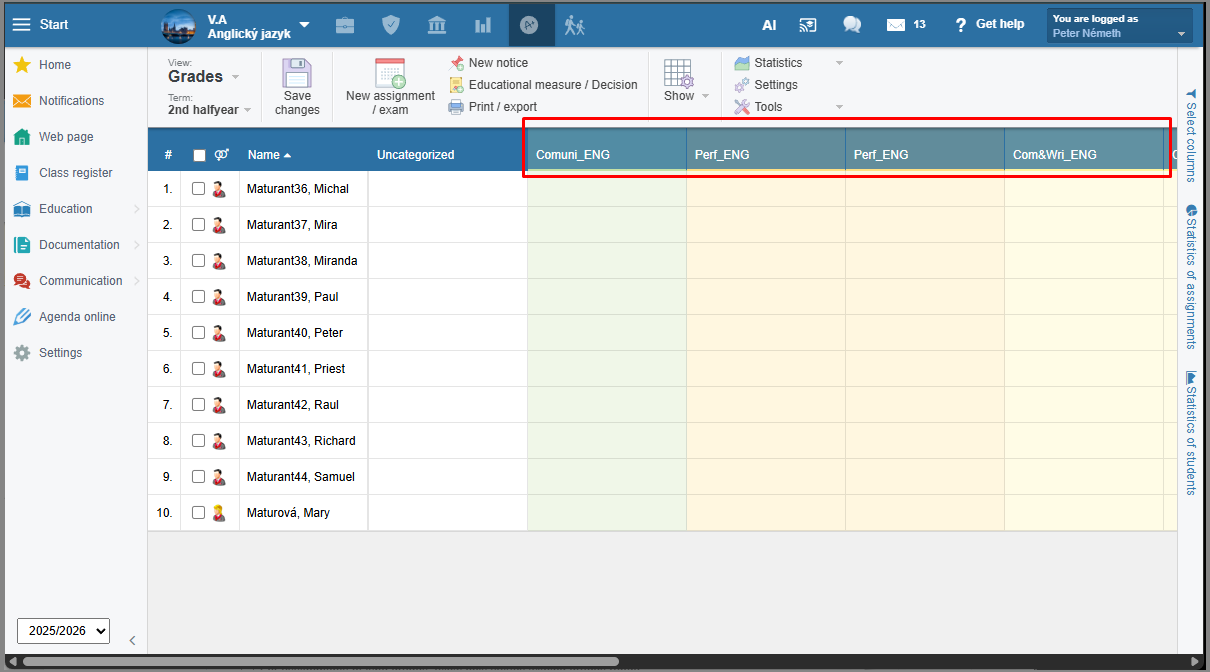Open Class register in the sidebar
This screenshot has height=672, width=1210.
(75, 173)
